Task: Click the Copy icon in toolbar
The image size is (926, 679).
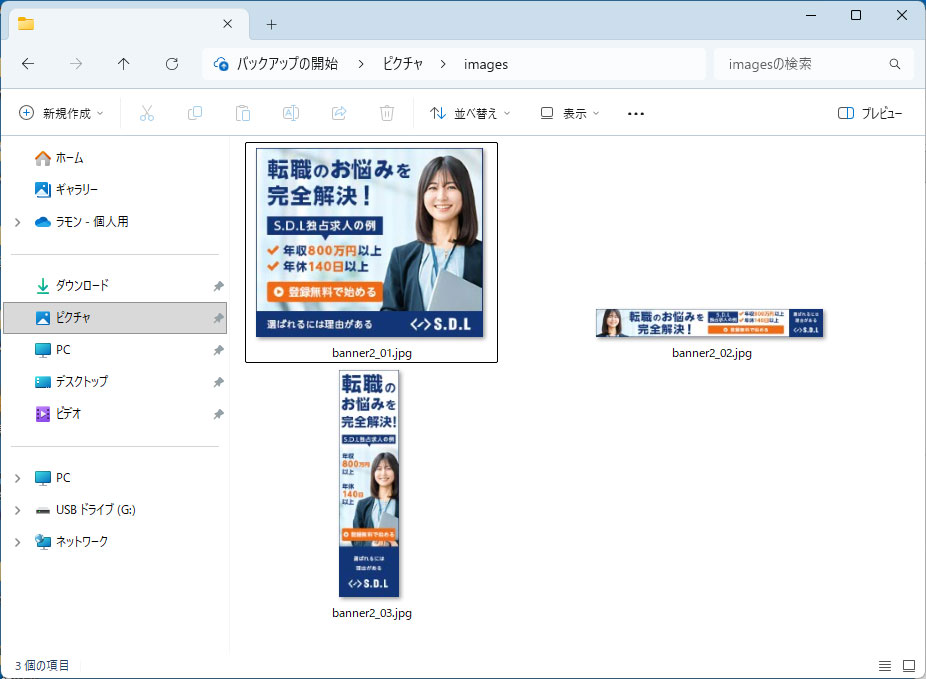Action: pos(195,113)
